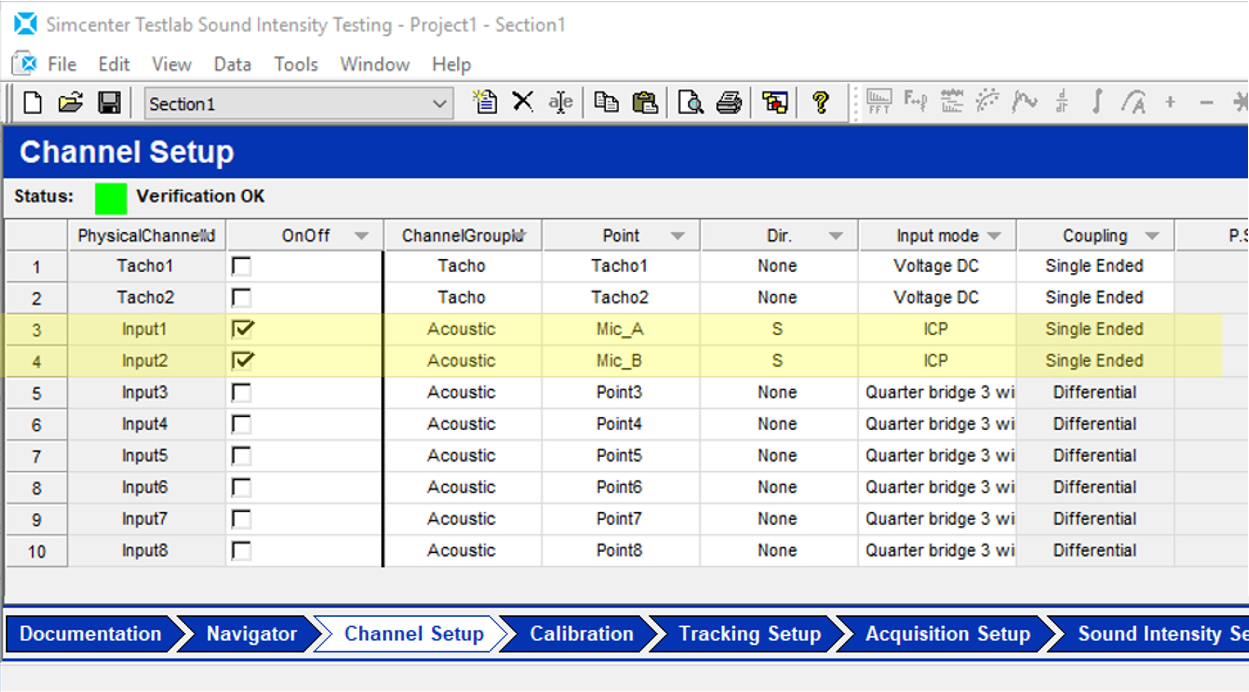1249x692 pixels.
Task: Open the File menu
Action: coord(62,64)
